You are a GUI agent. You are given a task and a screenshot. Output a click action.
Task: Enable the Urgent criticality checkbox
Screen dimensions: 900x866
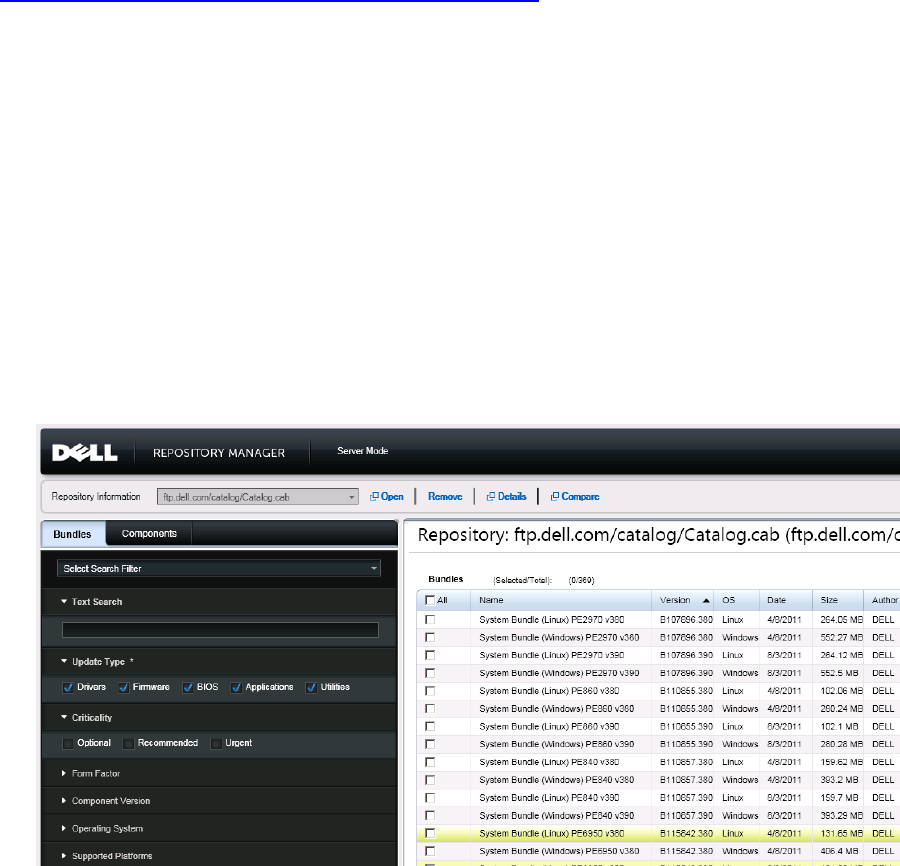[216, 744]
